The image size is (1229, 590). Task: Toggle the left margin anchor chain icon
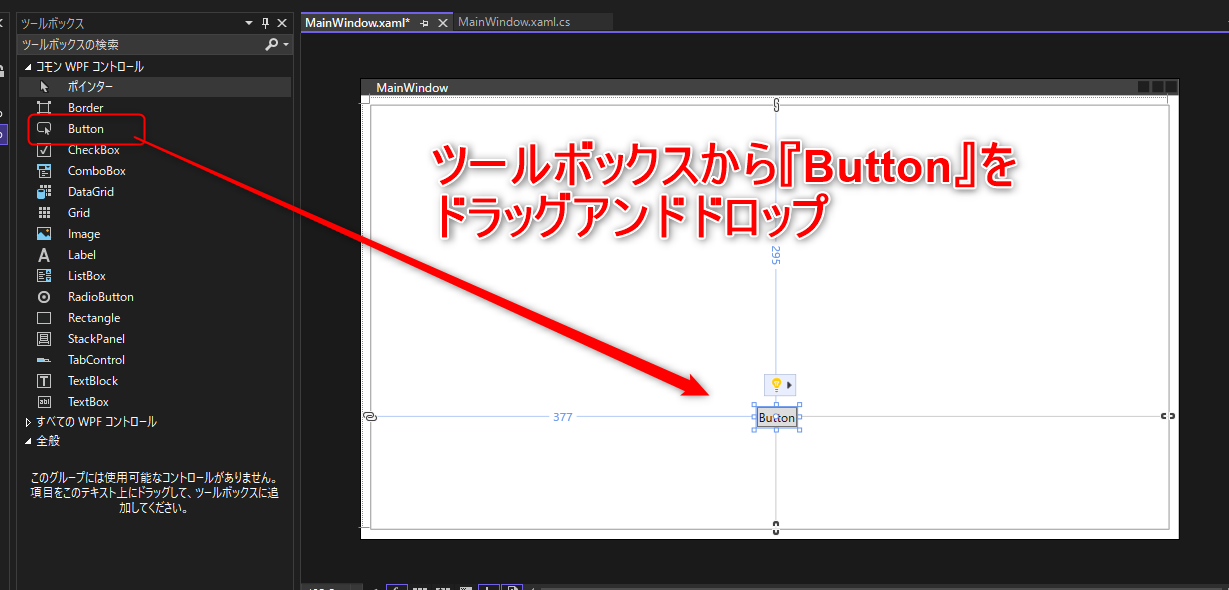tap(369, 417)
